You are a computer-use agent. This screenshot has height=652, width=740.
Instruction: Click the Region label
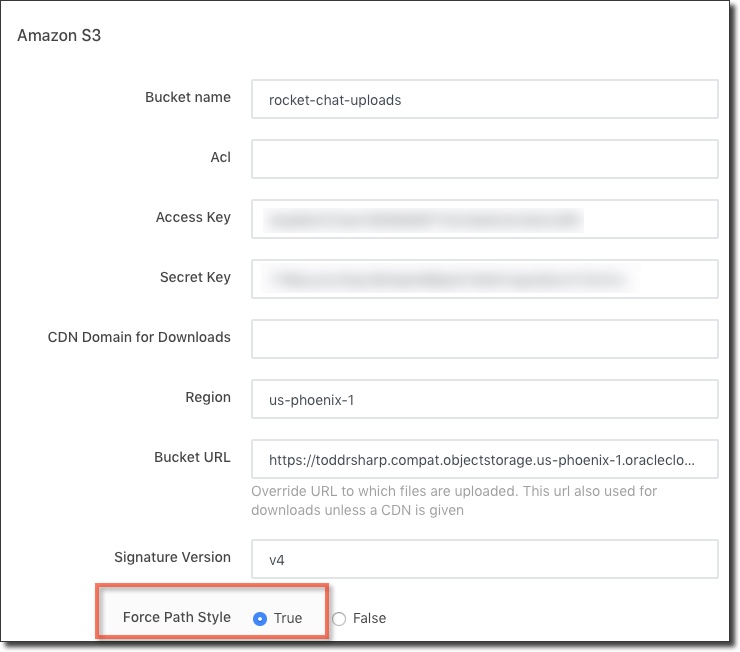coord(207,397)
